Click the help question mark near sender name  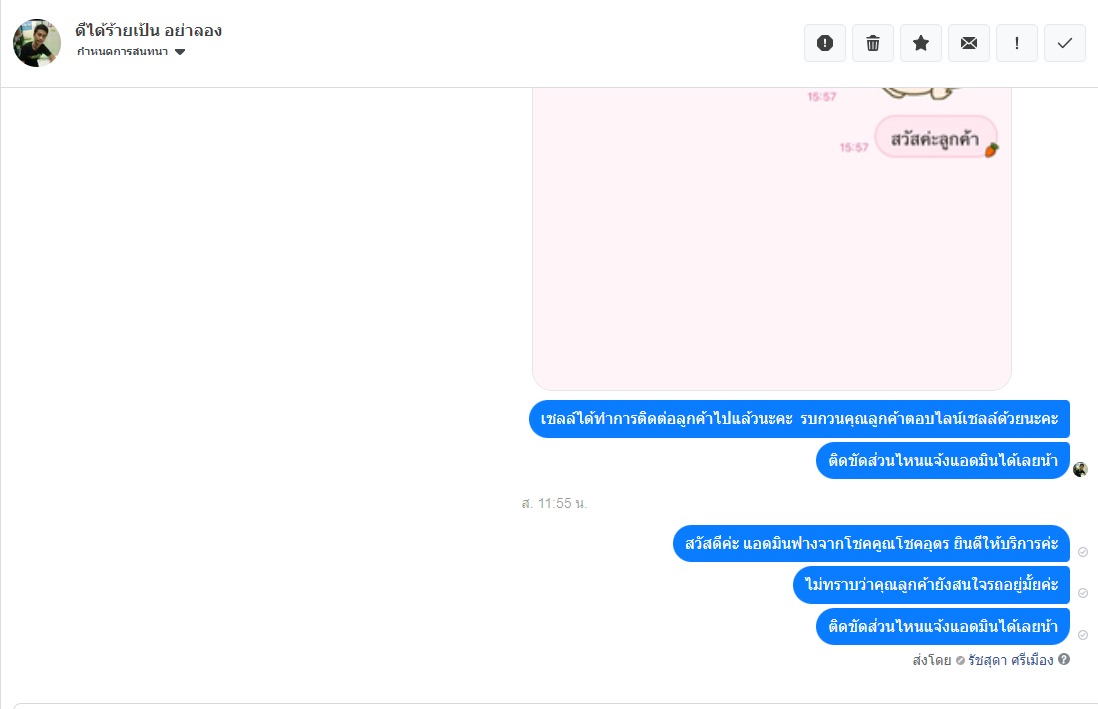coord(1064,659)
